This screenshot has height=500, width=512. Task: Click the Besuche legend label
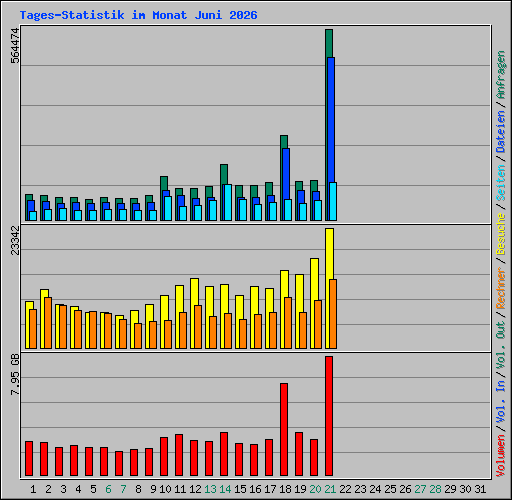tap(501, 234)
